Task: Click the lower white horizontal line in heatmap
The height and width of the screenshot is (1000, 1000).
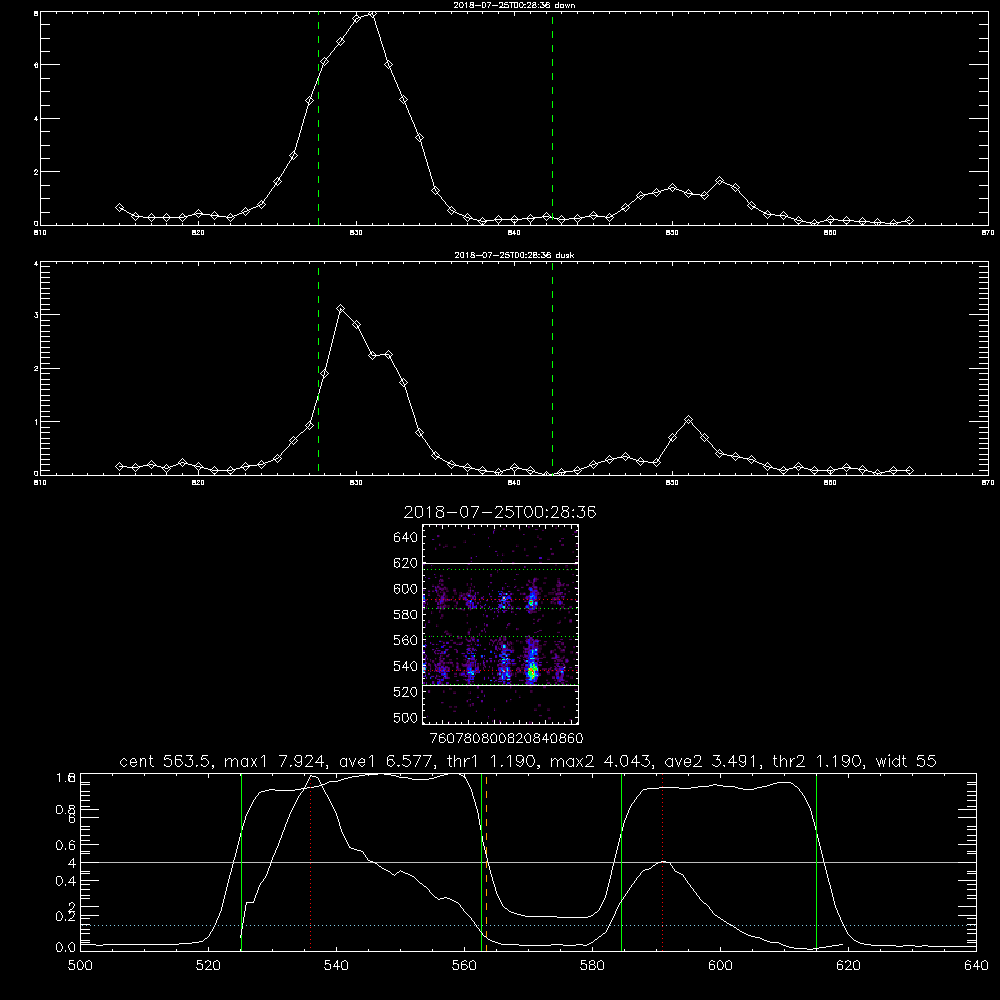Action: click(x=500, y=686)
